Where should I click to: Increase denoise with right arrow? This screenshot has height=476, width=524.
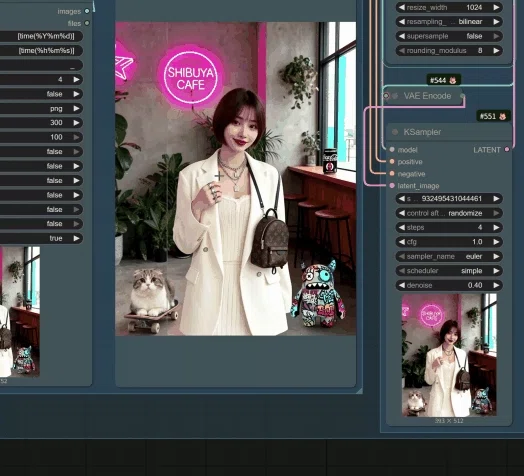click(497, 285)
